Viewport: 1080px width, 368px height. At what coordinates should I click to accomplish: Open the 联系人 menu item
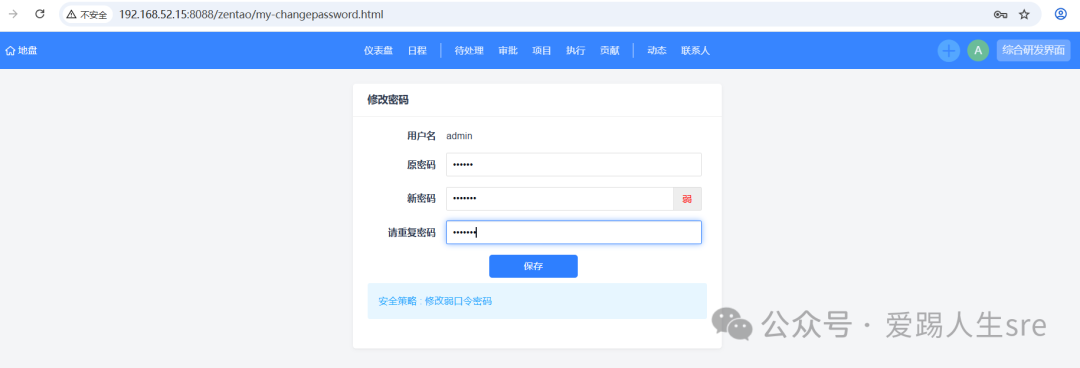[696, 50]
